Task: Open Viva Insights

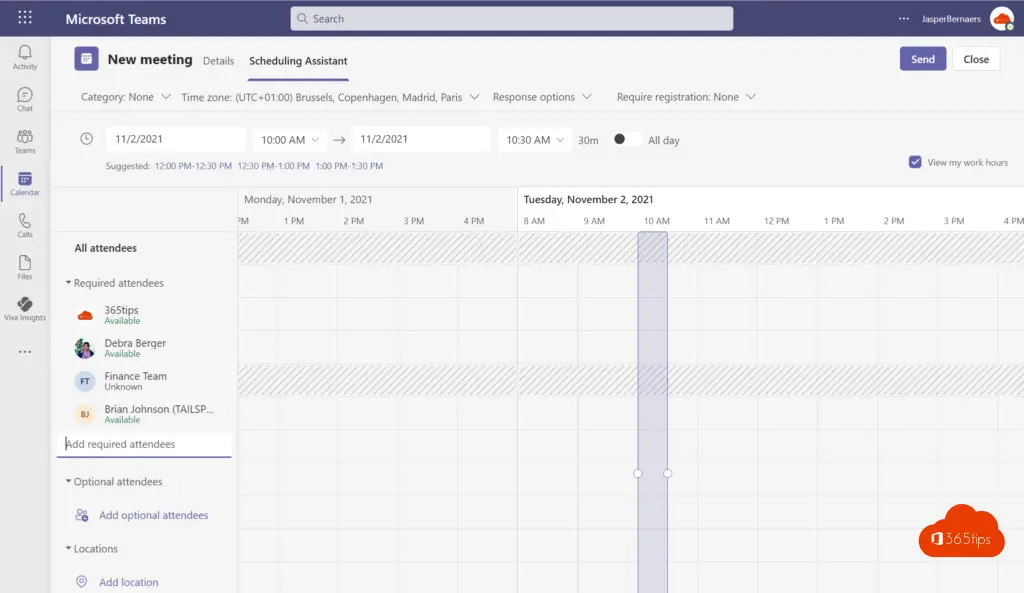Action: pos(25,309)
